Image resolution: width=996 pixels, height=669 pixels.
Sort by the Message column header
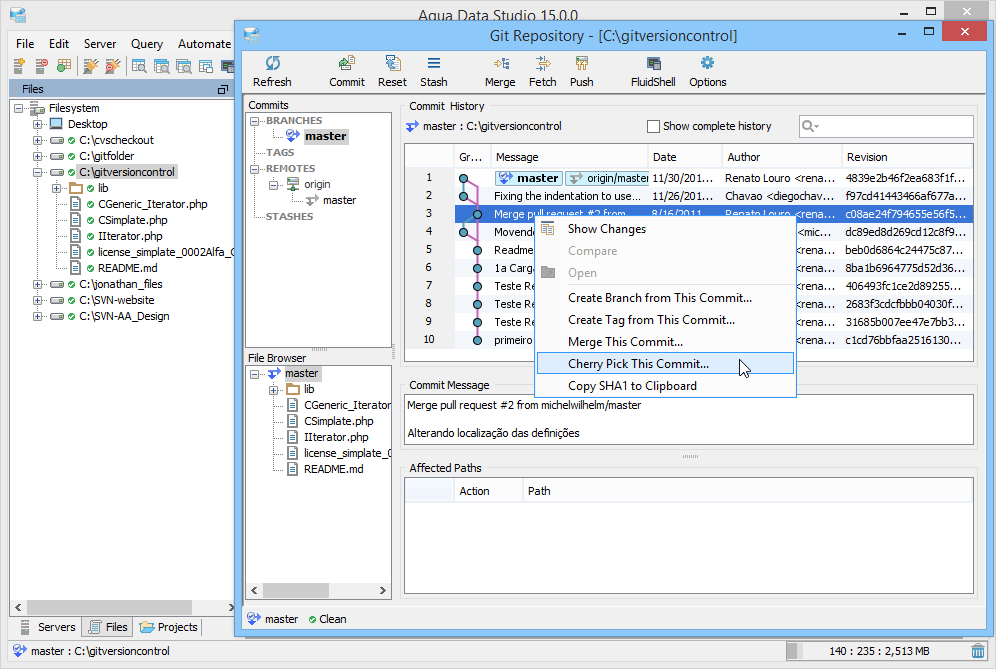coord(569,157)
